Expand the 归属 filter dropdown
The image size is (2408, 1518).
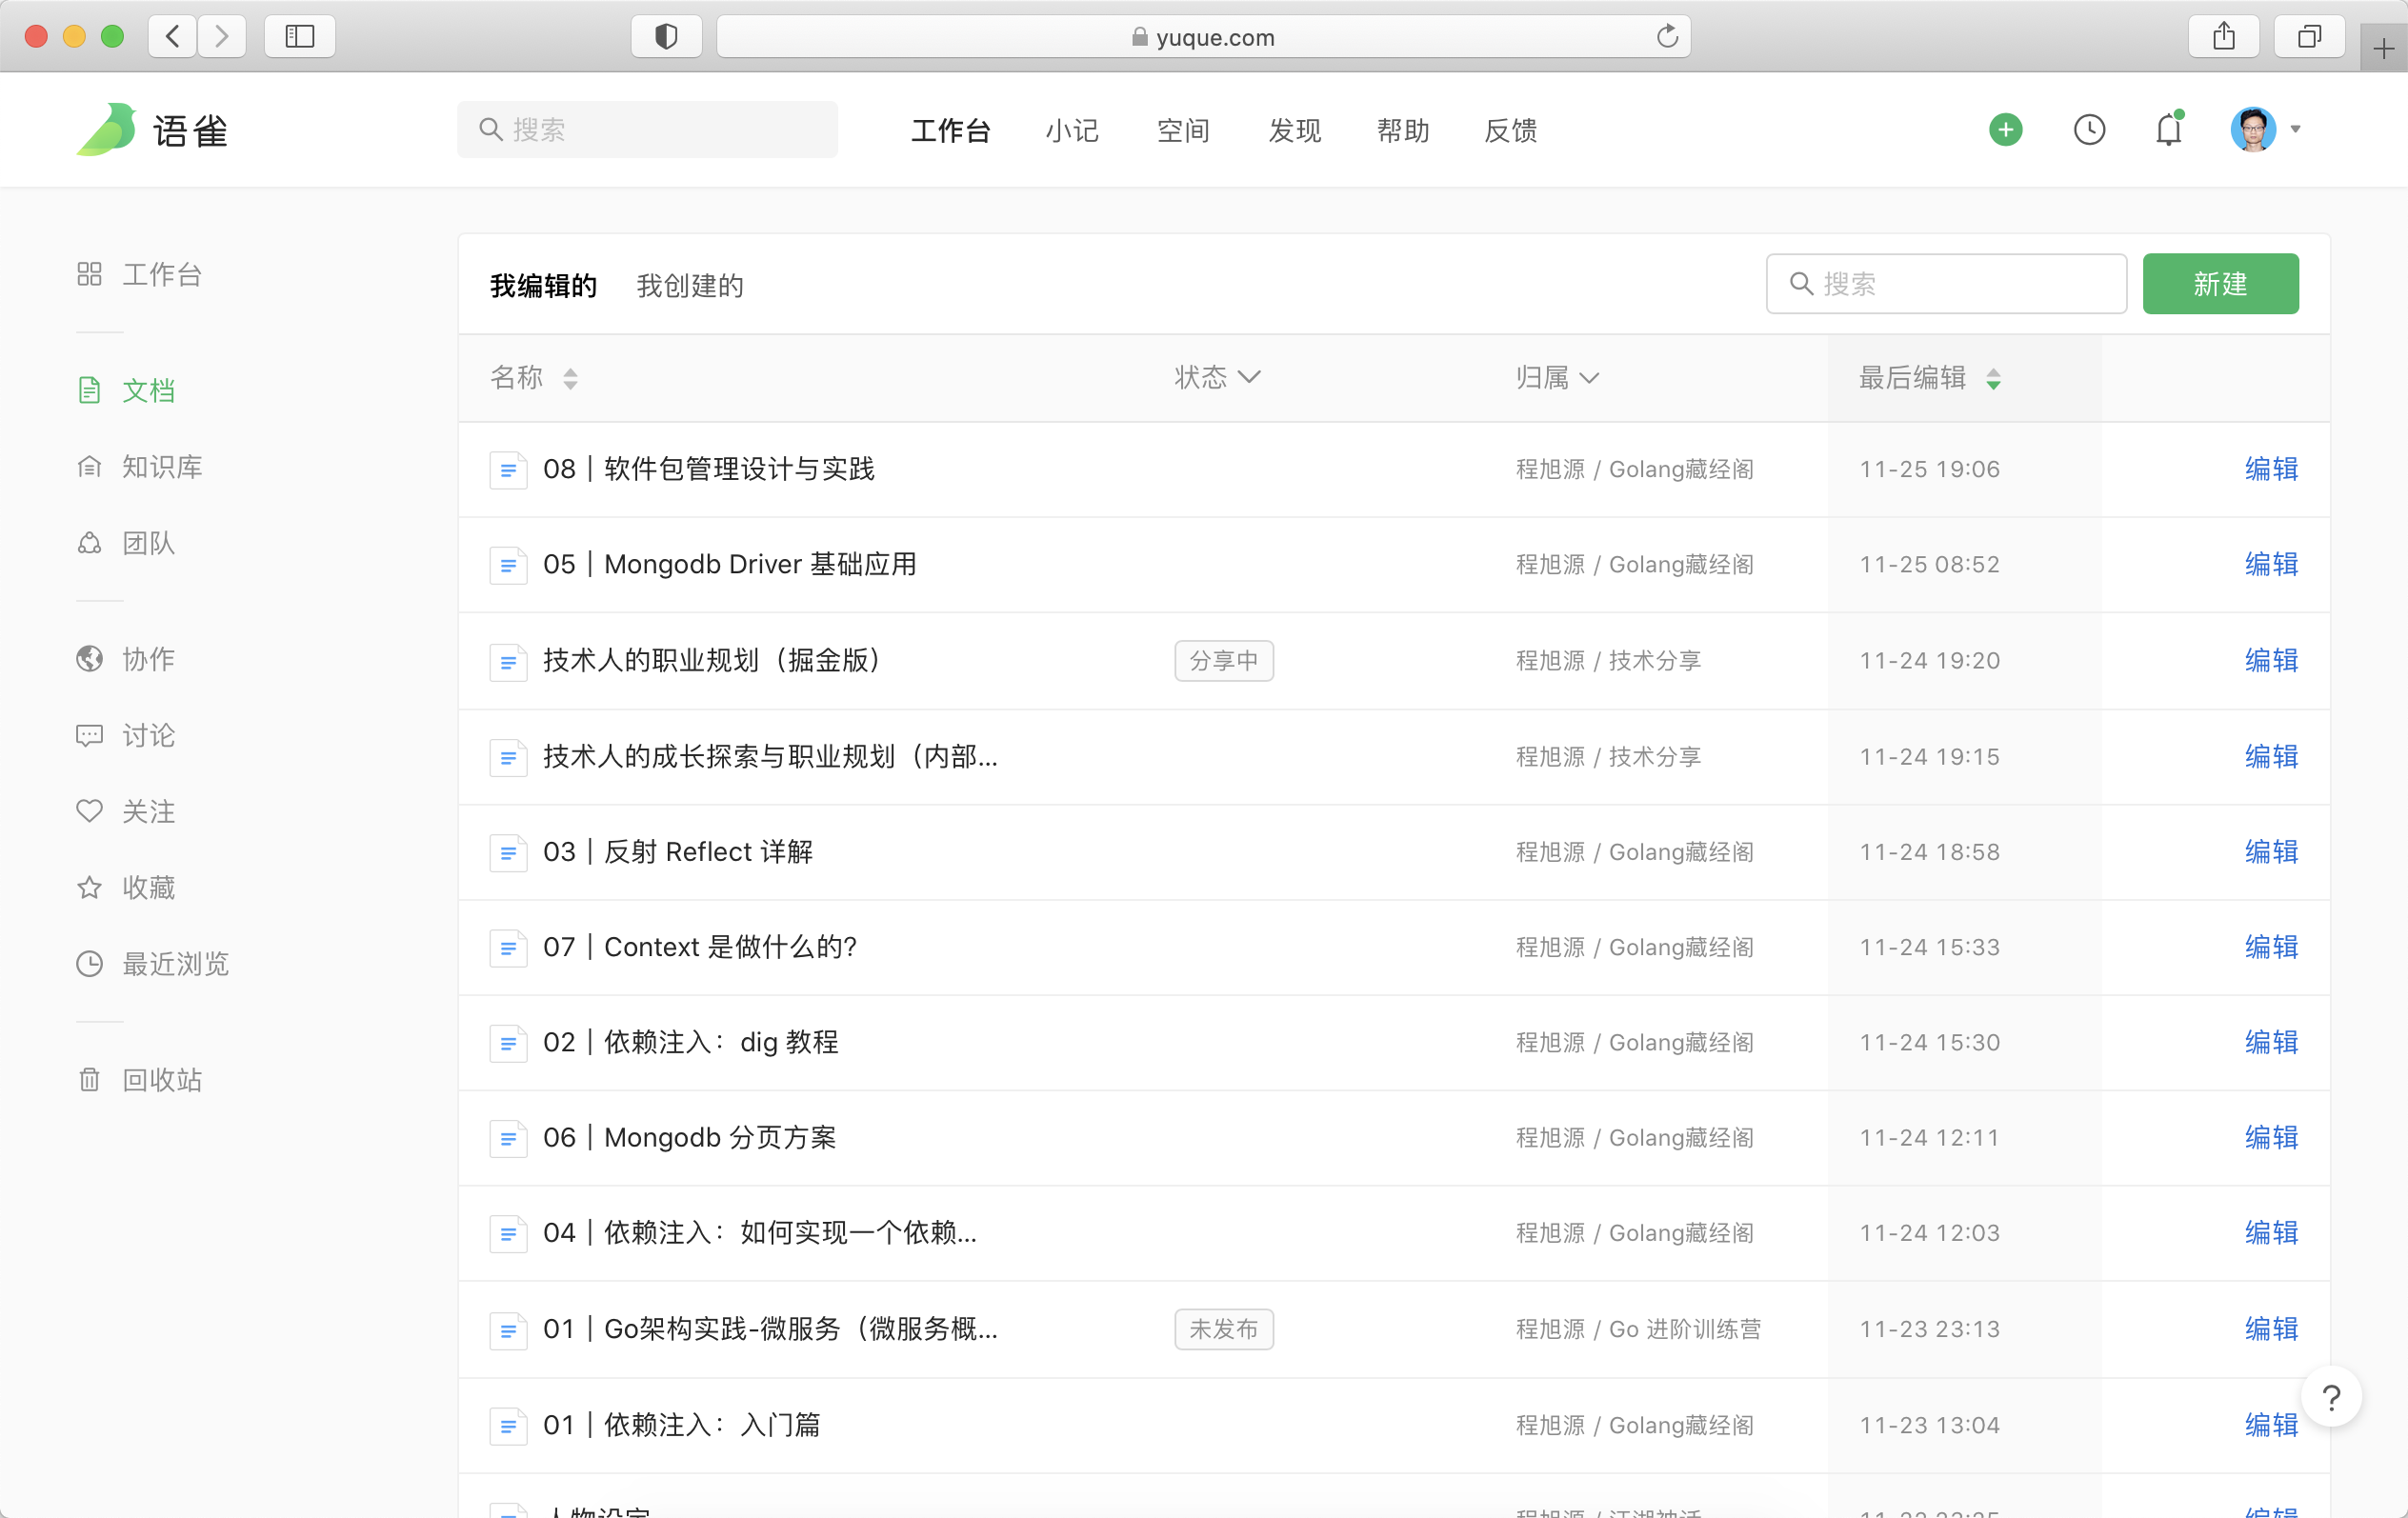pyautogui.click(x=1557, y=378)
